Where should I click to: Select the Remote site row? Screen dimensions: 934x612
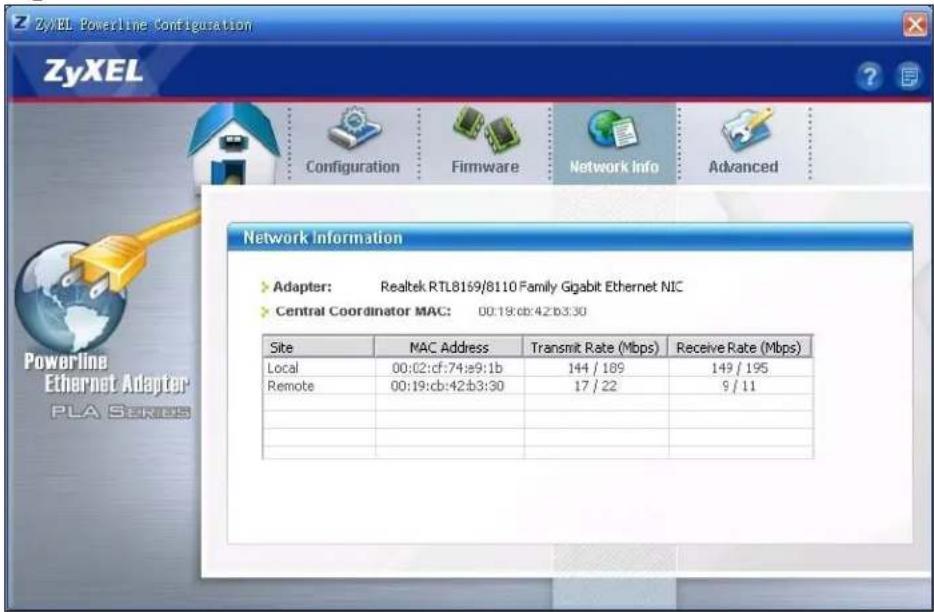[538, 386]
